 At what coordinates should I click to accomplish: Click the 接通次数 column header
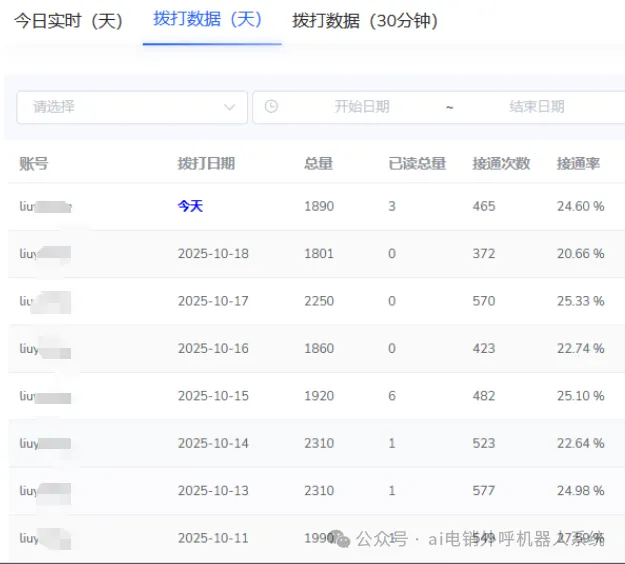tap(501, 163)
